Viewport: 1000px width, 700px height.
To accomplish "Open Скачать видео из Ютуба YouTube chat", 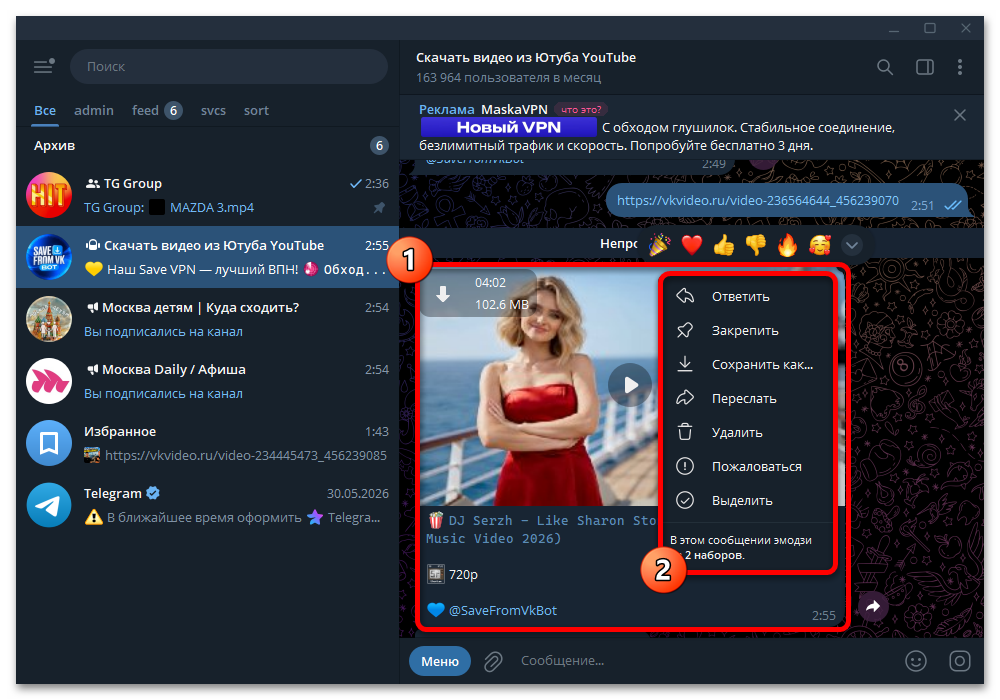I will (207, 257).
